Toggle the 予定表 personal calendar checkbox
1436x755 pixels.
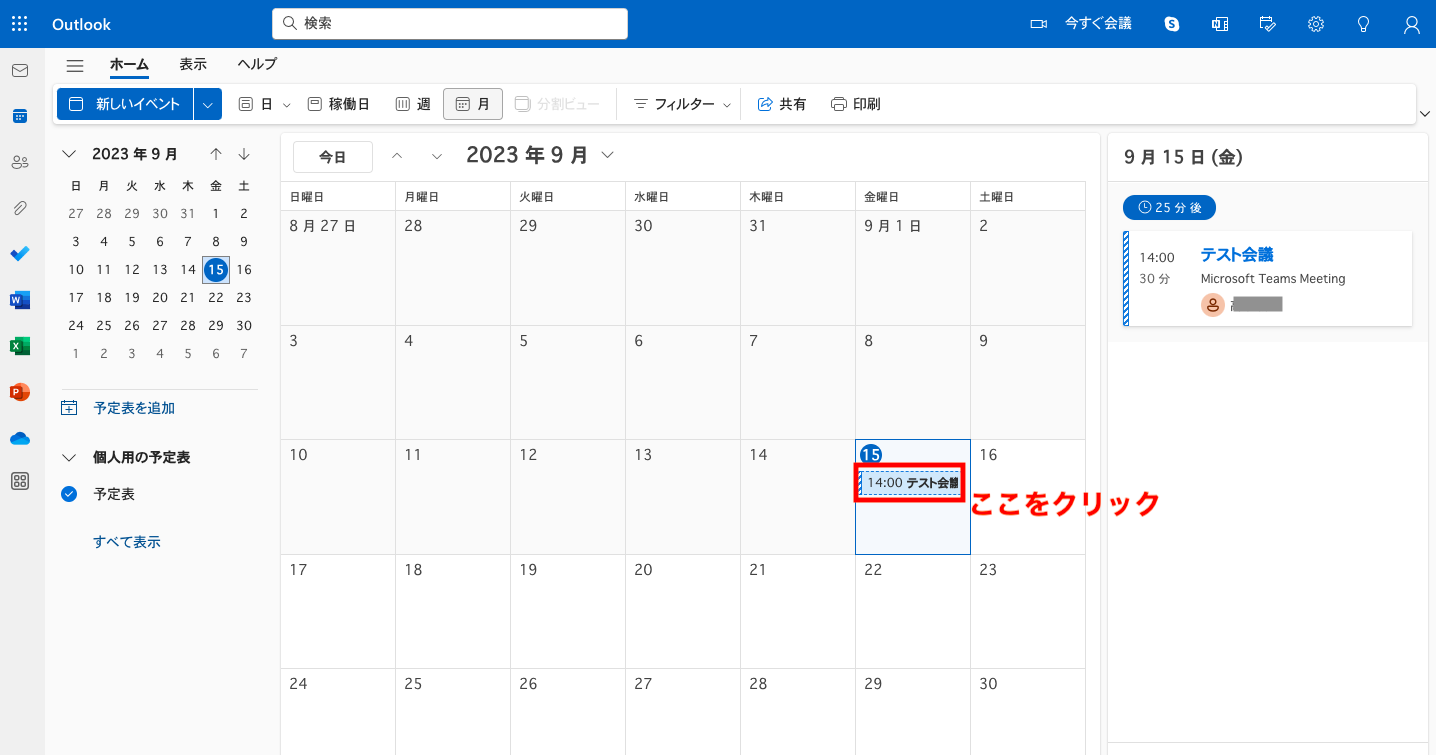pyautogui.click(x=68, y=493)
